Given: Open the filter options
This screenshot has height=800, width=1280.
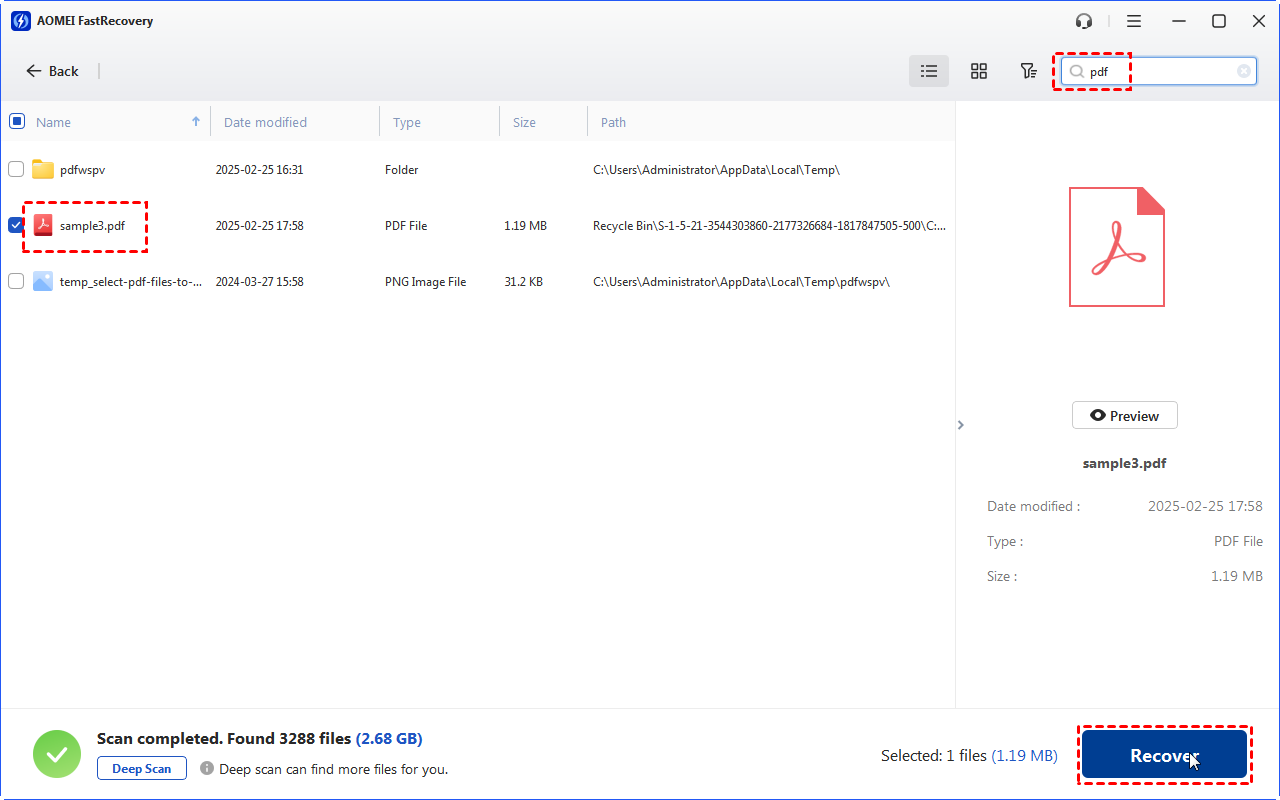Looking at the screenshot, I should coord(1027,71).
